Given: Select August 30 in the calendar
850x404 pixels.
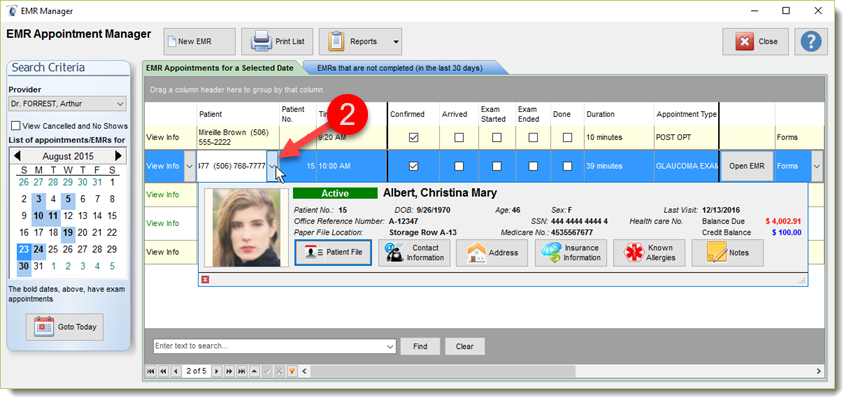Looking at the screenshot, I should tap(24, 266).
